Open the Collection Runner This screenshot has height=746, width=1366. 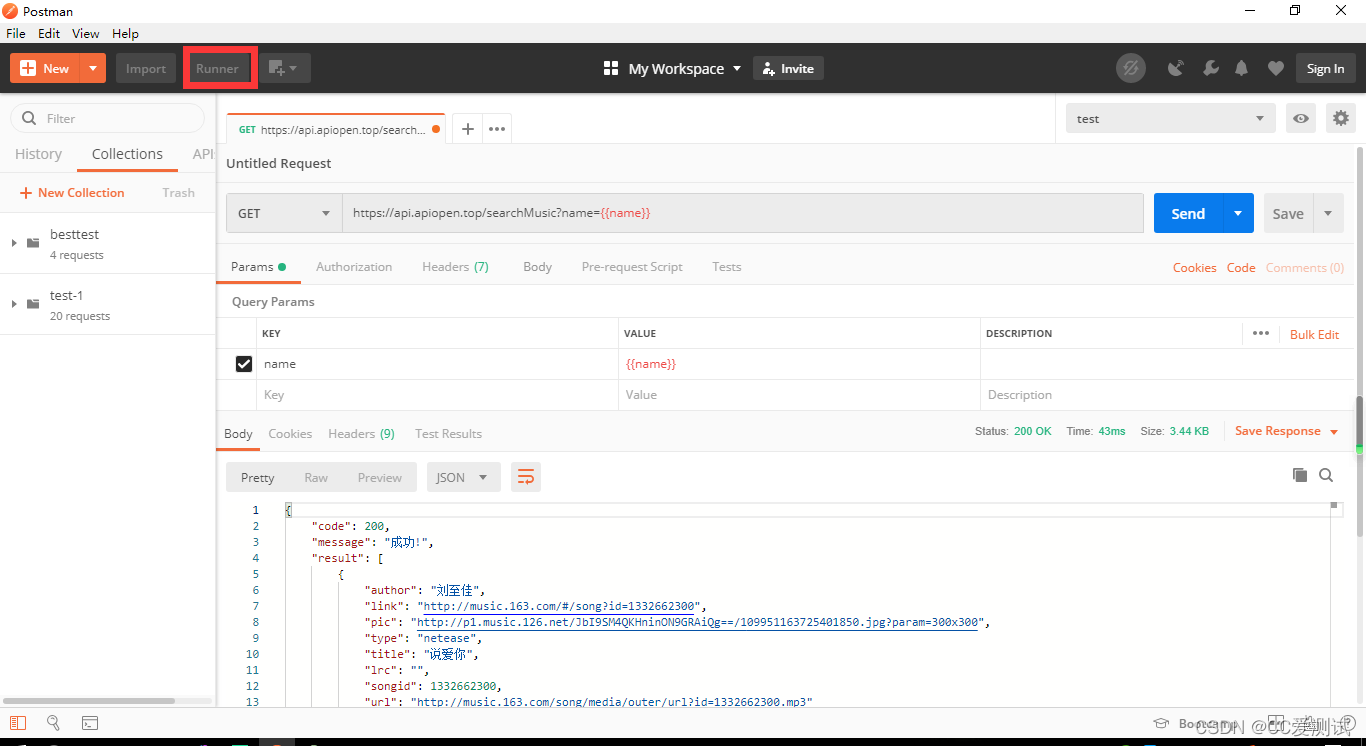coord(218,68)
